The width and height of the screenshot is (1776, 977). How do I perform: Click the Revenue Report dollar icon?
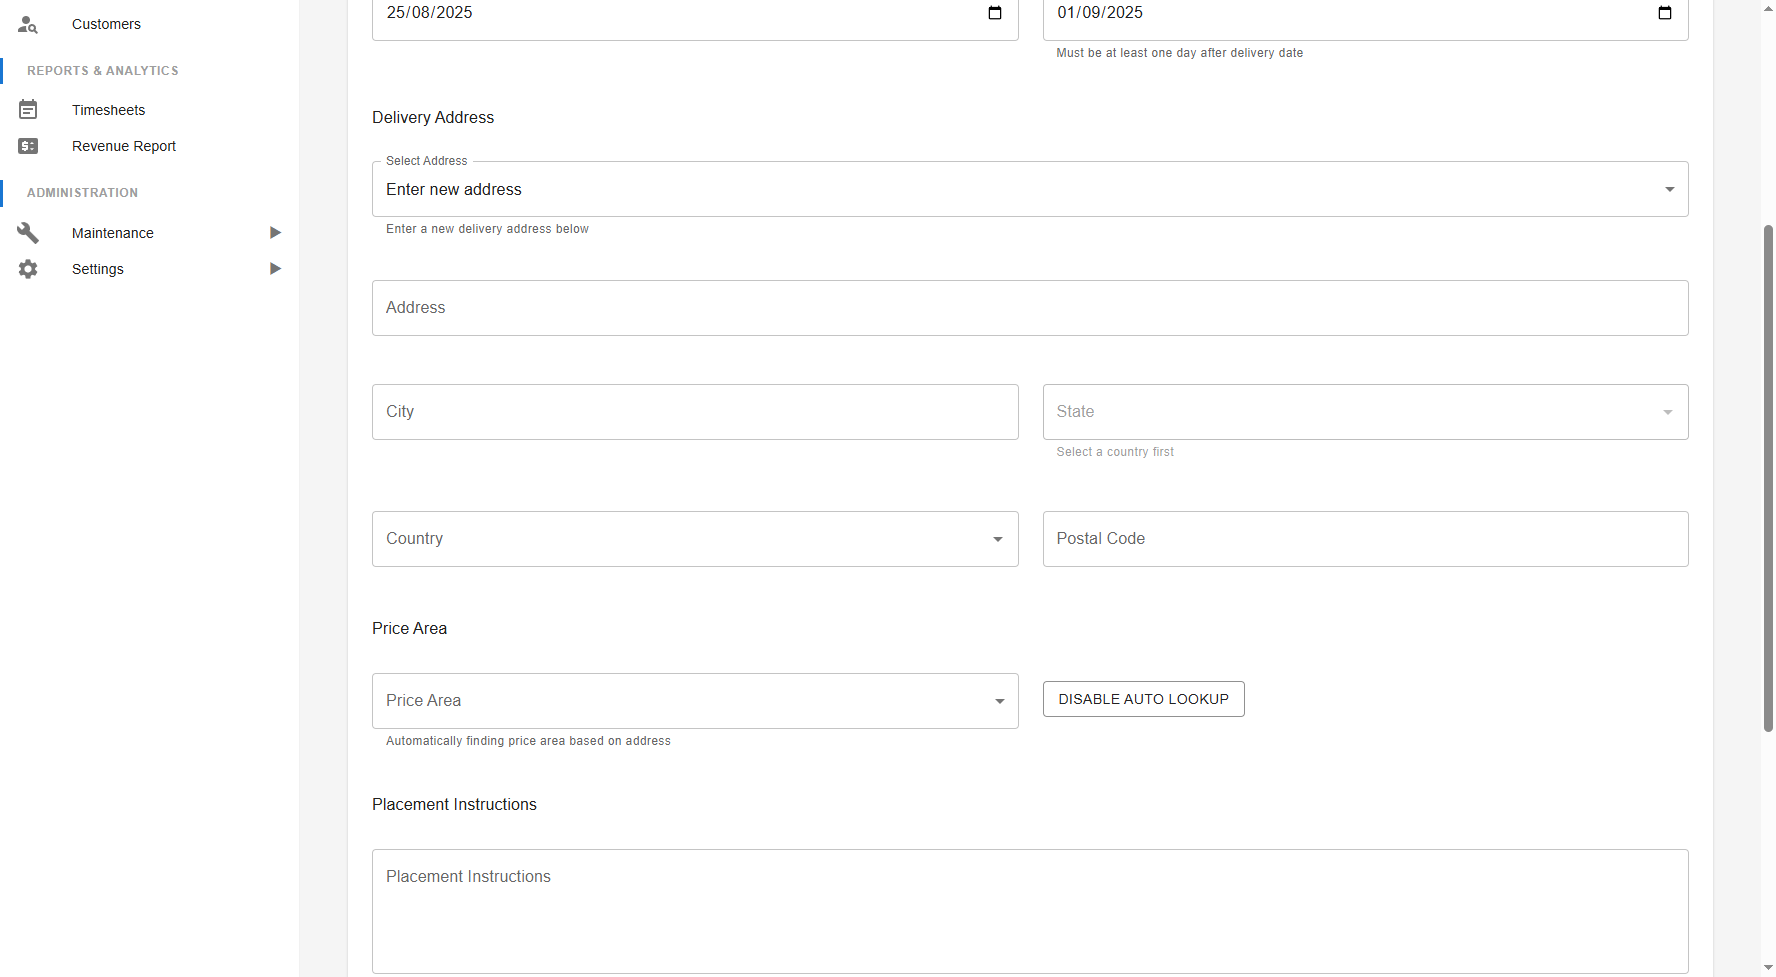(x=28, y=146)
